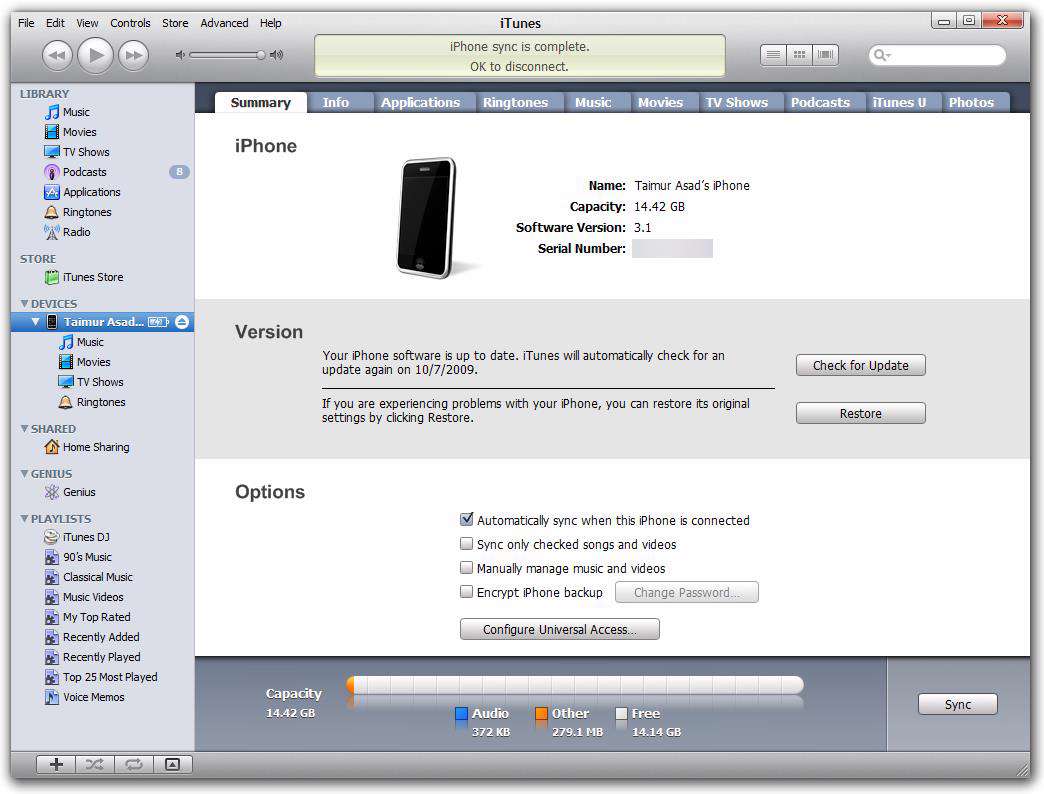This screenshot has height=794, width=1044.
Task: Switch to Cover Flow view
Action: tap(825, 55)
